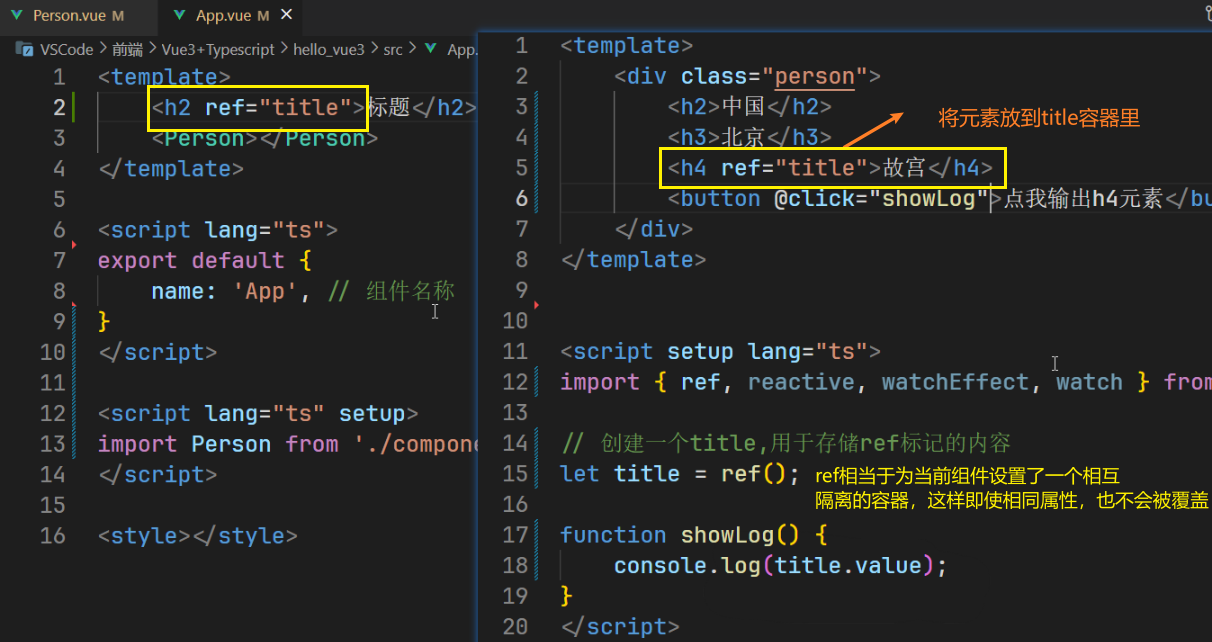The width and height of the screenshot is (1212, 642).
Task: Click the Vue icon on Person.vue tab
Action: (16, 16)
